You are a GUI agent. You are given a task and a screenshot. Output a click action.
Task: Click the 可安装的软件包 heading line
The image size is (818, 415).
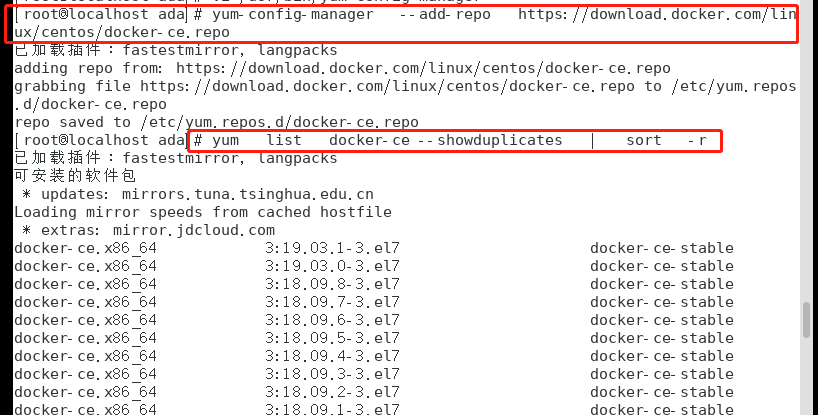68,176
